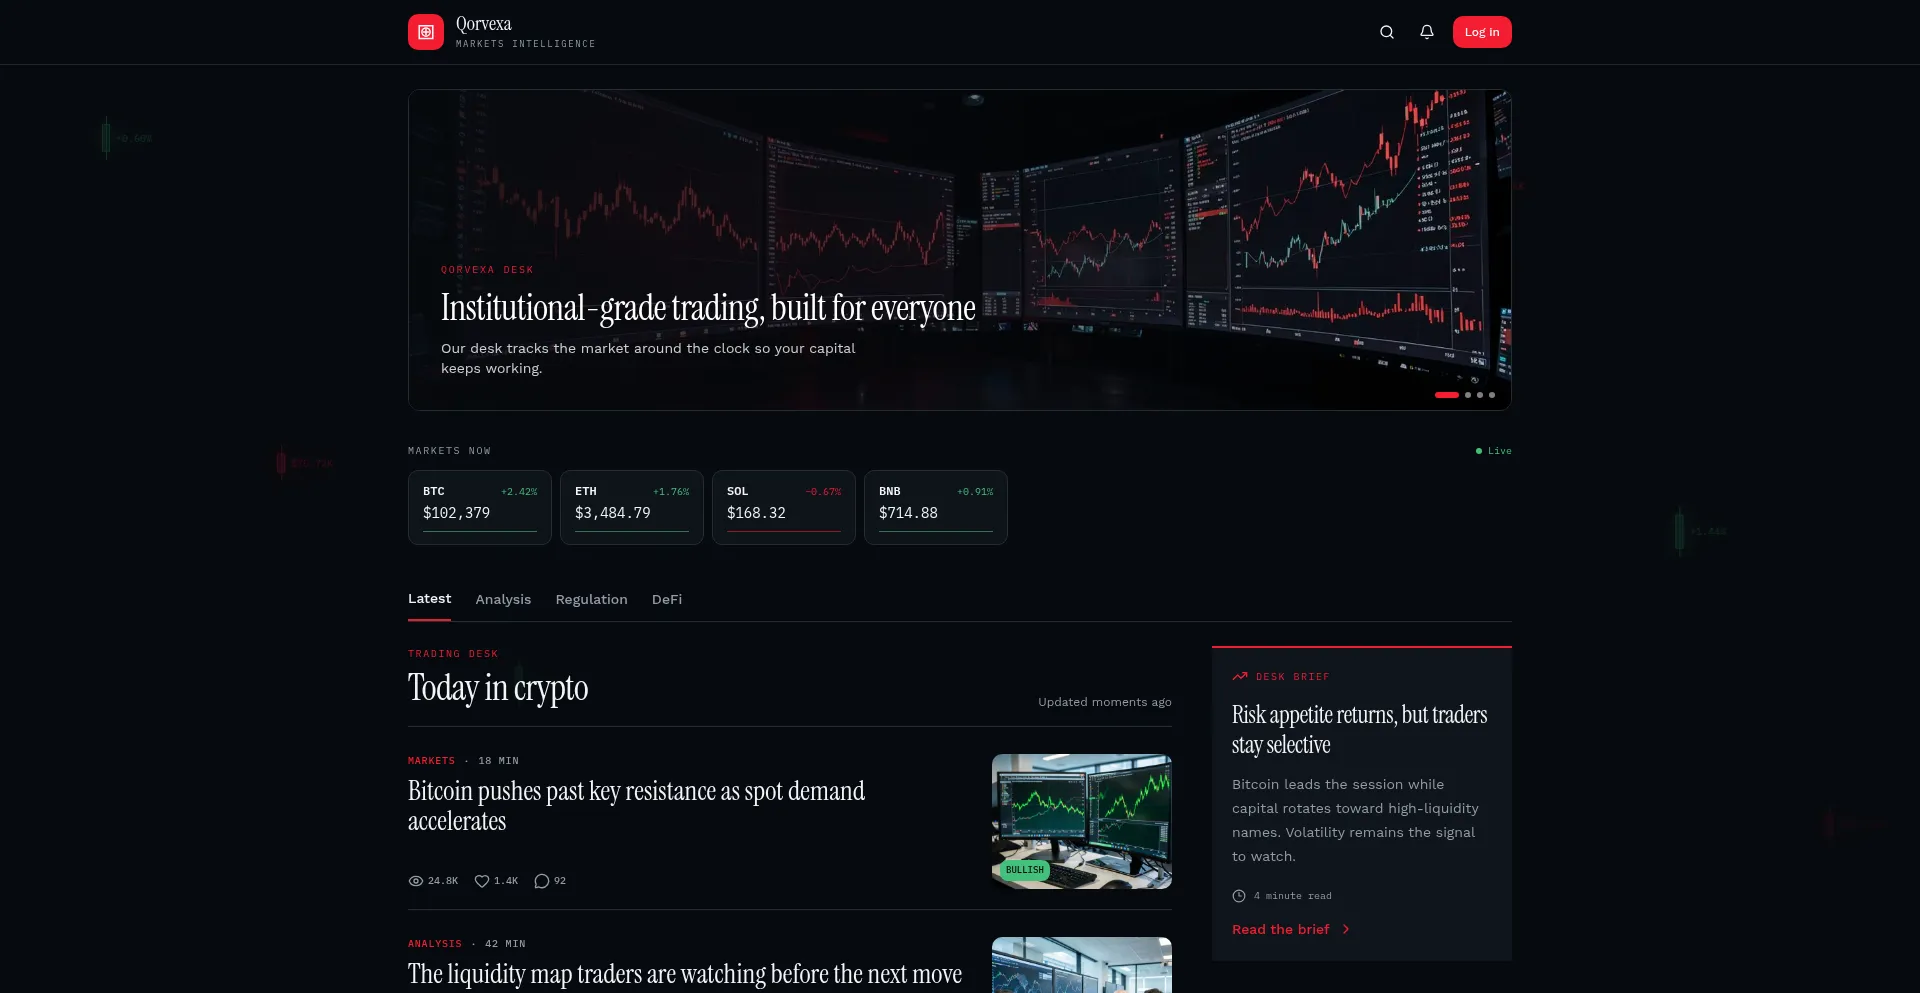Click the QORVEXA DESK hero label

click(487, 270)
